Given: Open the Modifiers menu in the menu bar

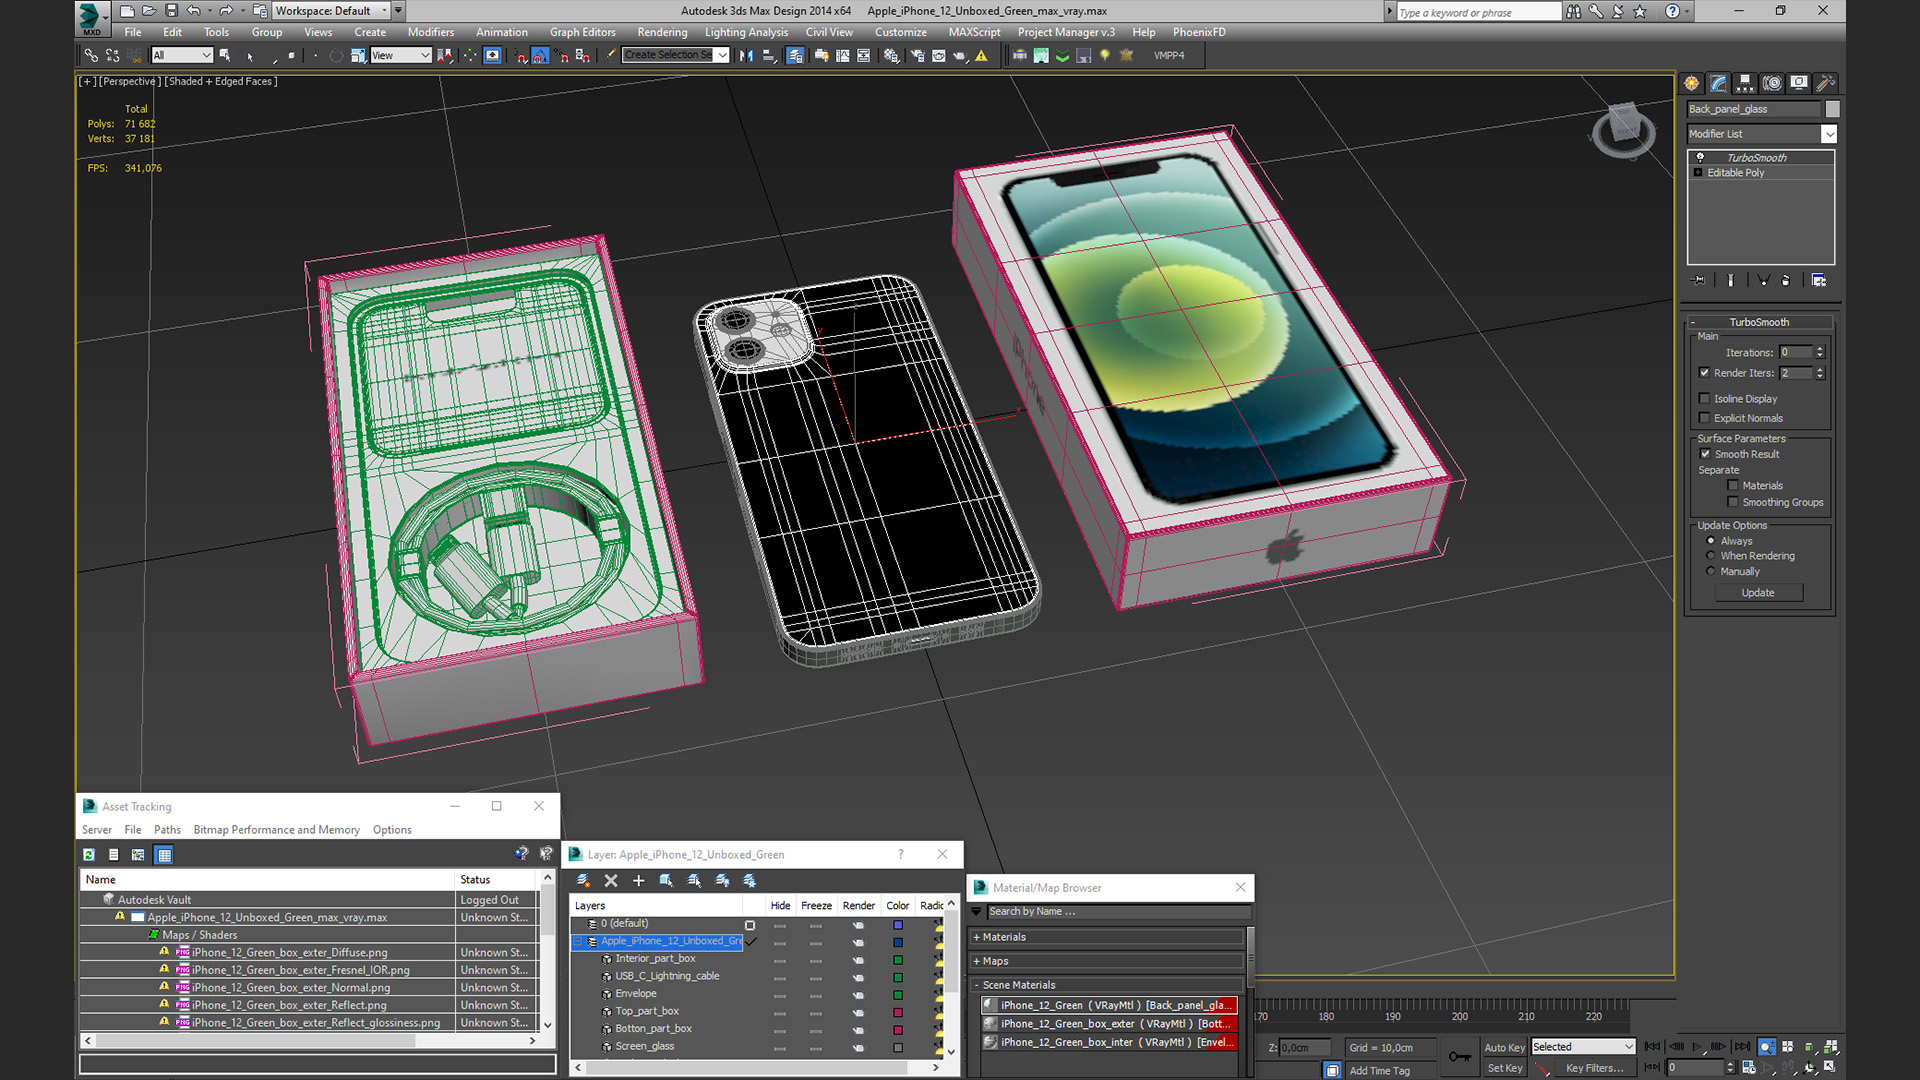Looking at the screenshot, I should pos(429,32).
